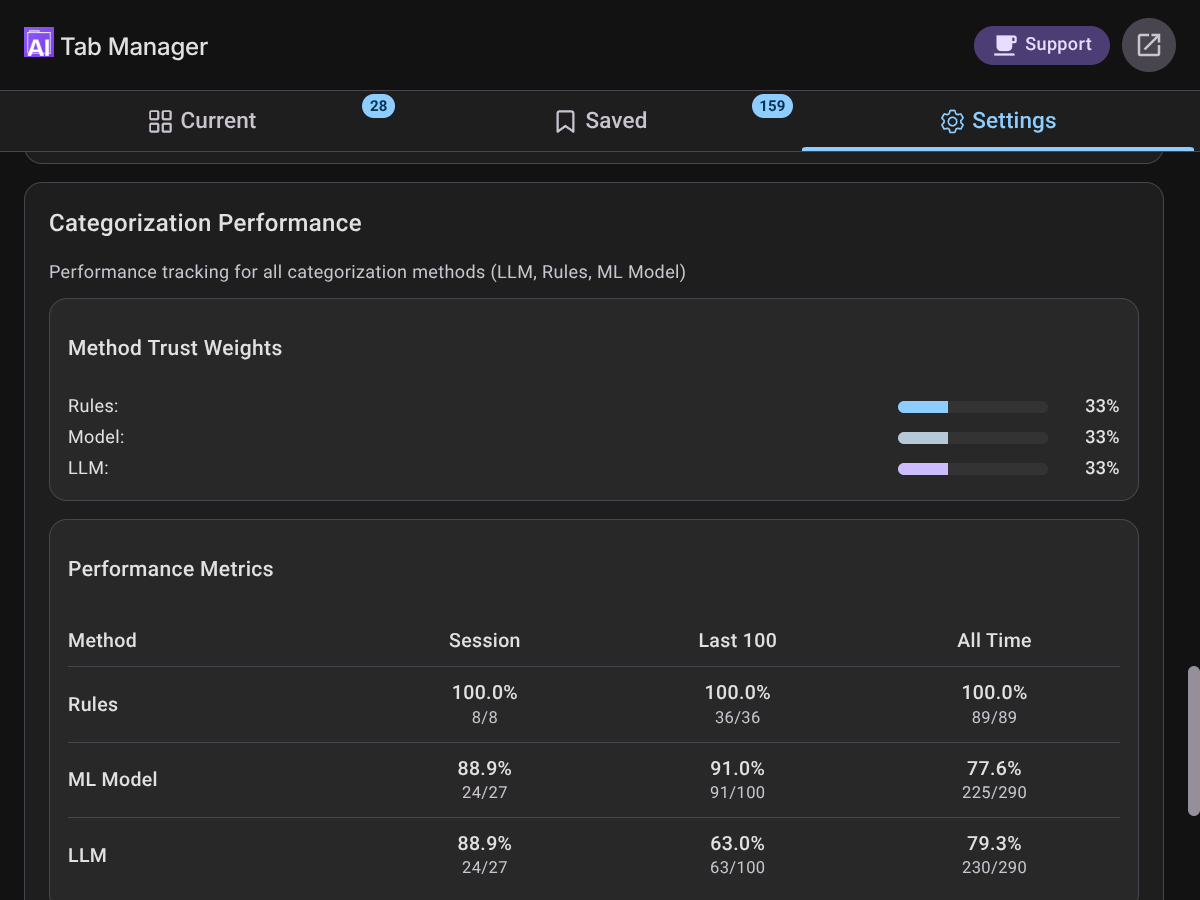
Task: Click the Method column header
Action: 102,641
